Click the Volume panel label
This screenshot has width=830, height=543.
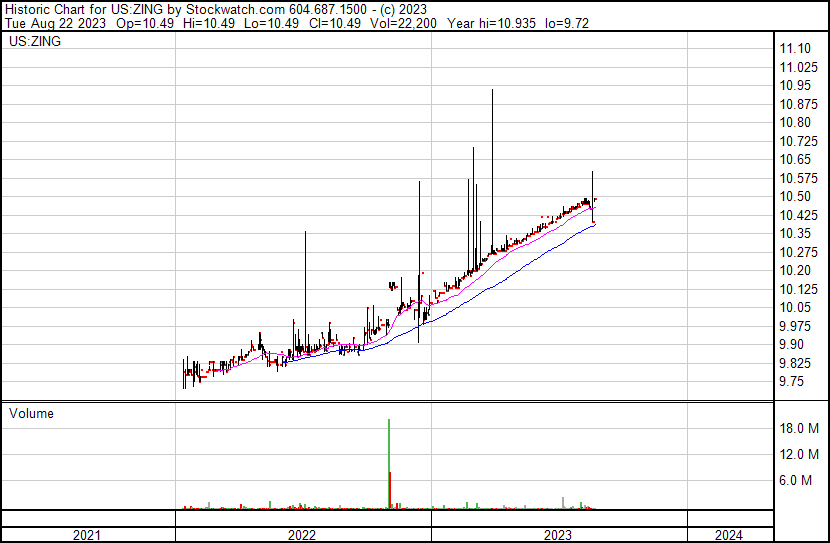(31, 413)
